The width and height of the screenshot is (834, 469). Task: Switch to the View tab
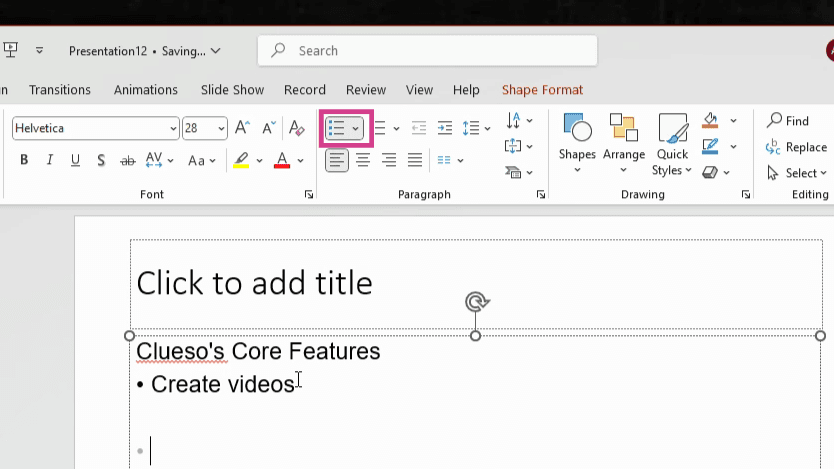pos(420,90)
